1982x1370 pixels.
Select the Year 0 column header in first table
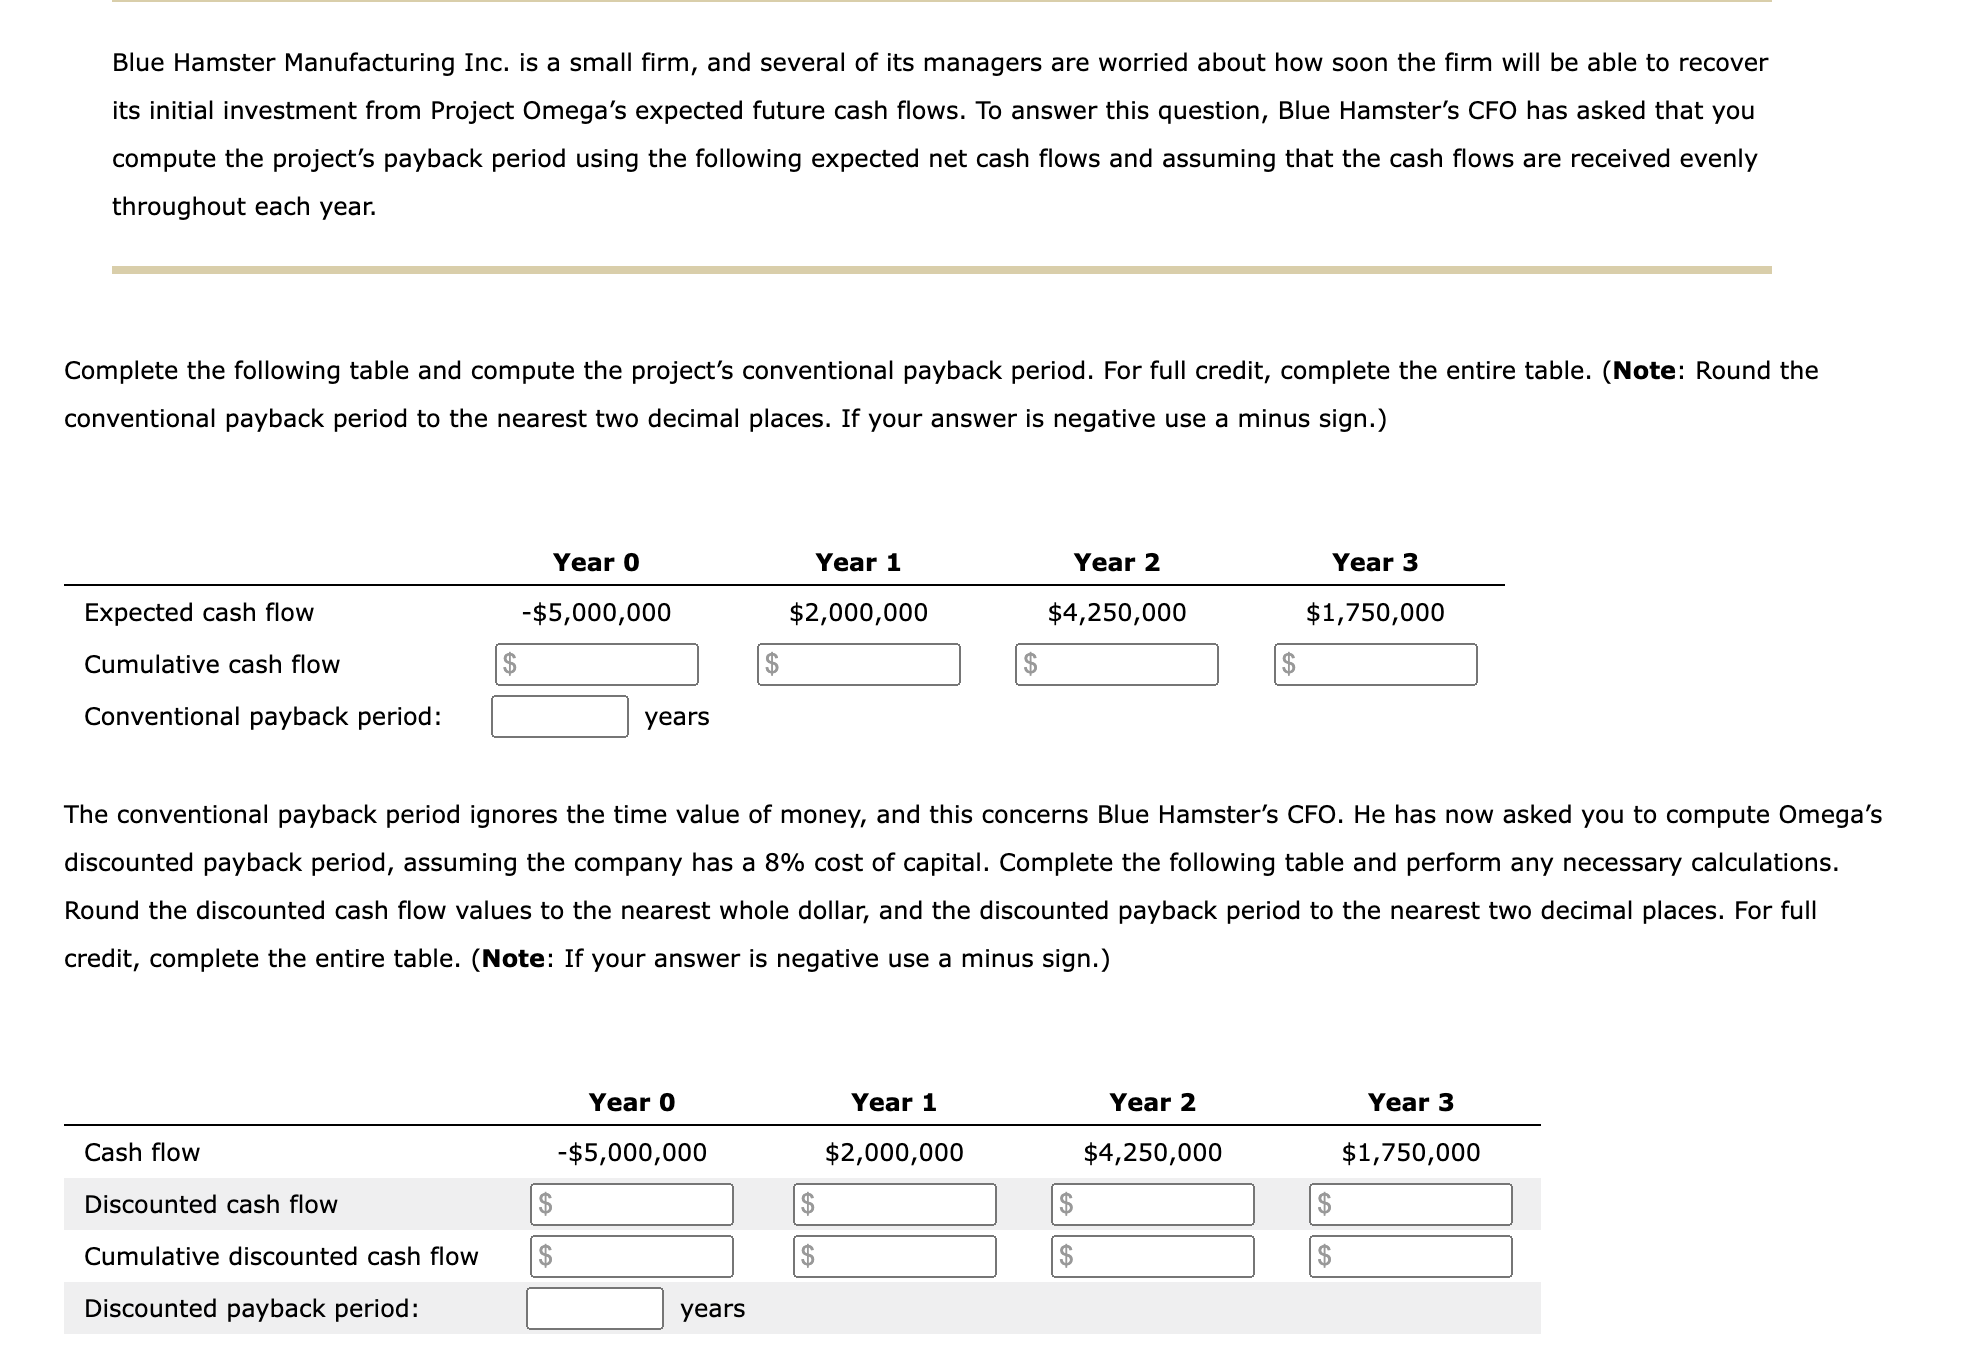tap(597, 562)
